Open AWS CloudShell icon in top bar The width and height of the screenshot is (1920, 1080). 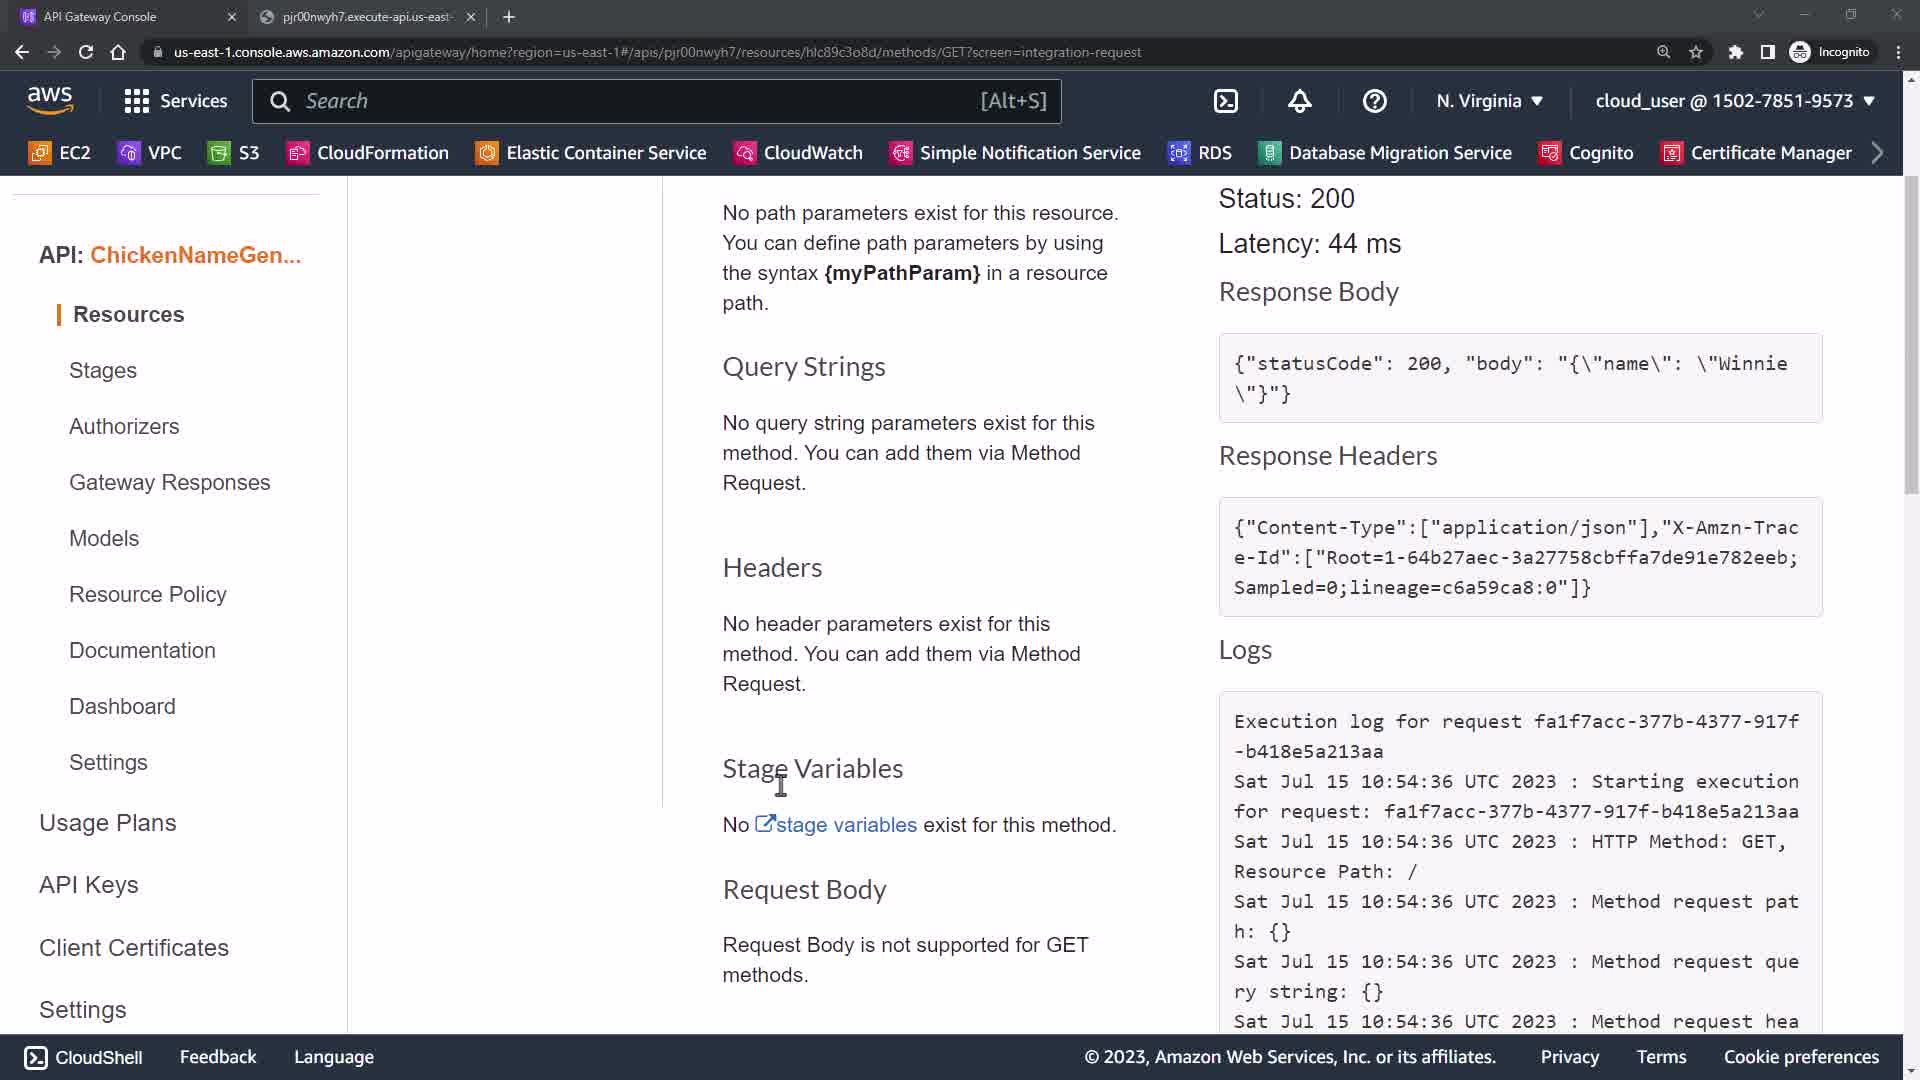pyautogui.click(x=1226, y=101)
